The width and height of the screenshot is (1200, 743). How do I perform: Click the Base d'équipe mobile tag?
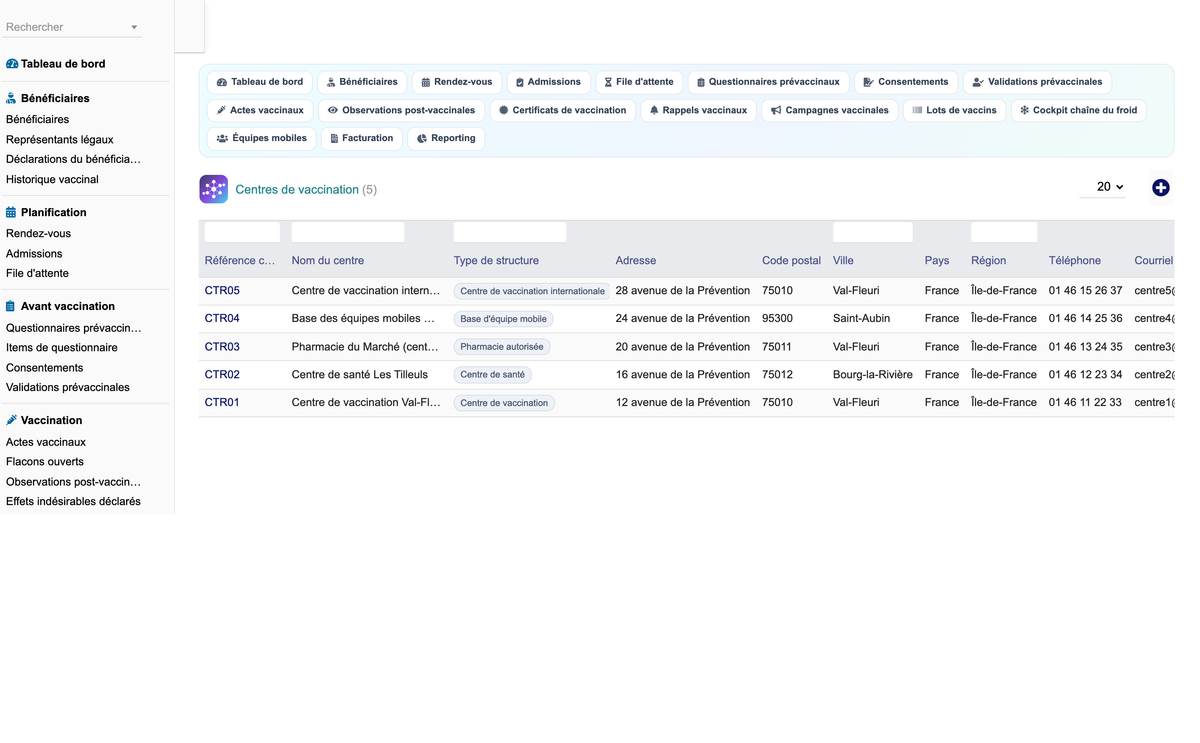(x=503, y=319)
